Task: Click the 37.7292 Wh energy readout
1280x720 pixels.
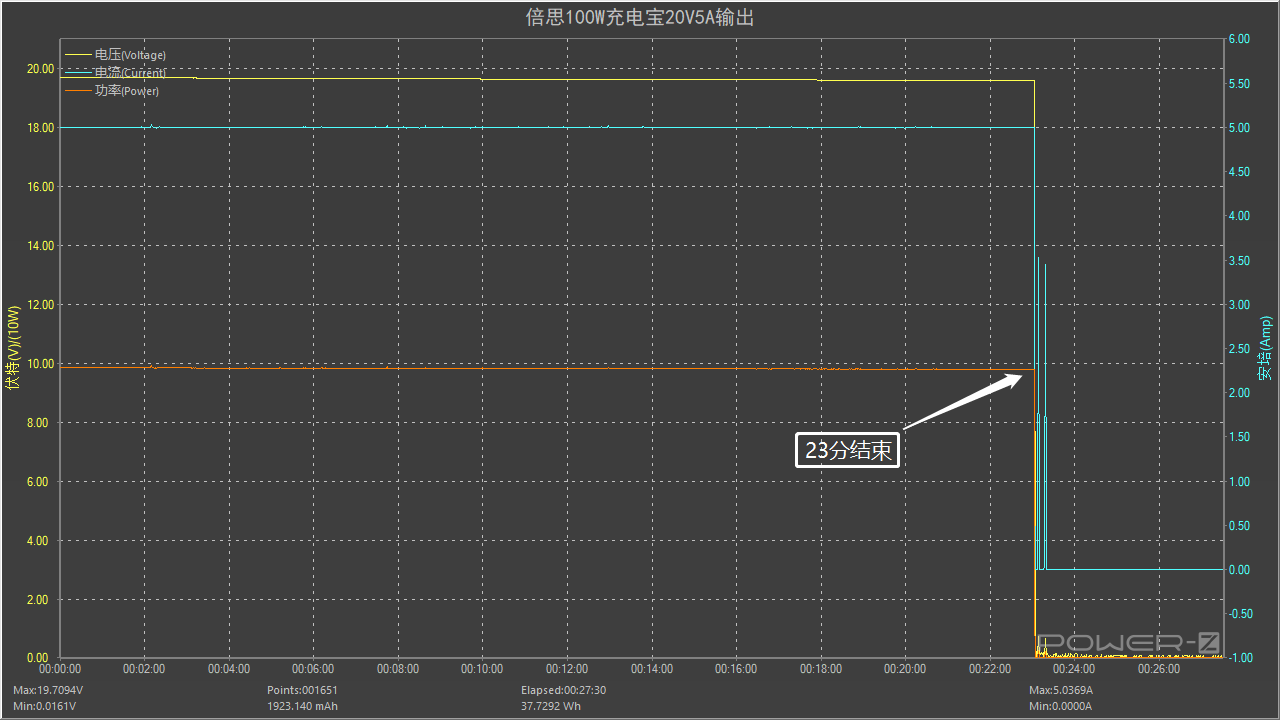Action: [x=551, y=706]
